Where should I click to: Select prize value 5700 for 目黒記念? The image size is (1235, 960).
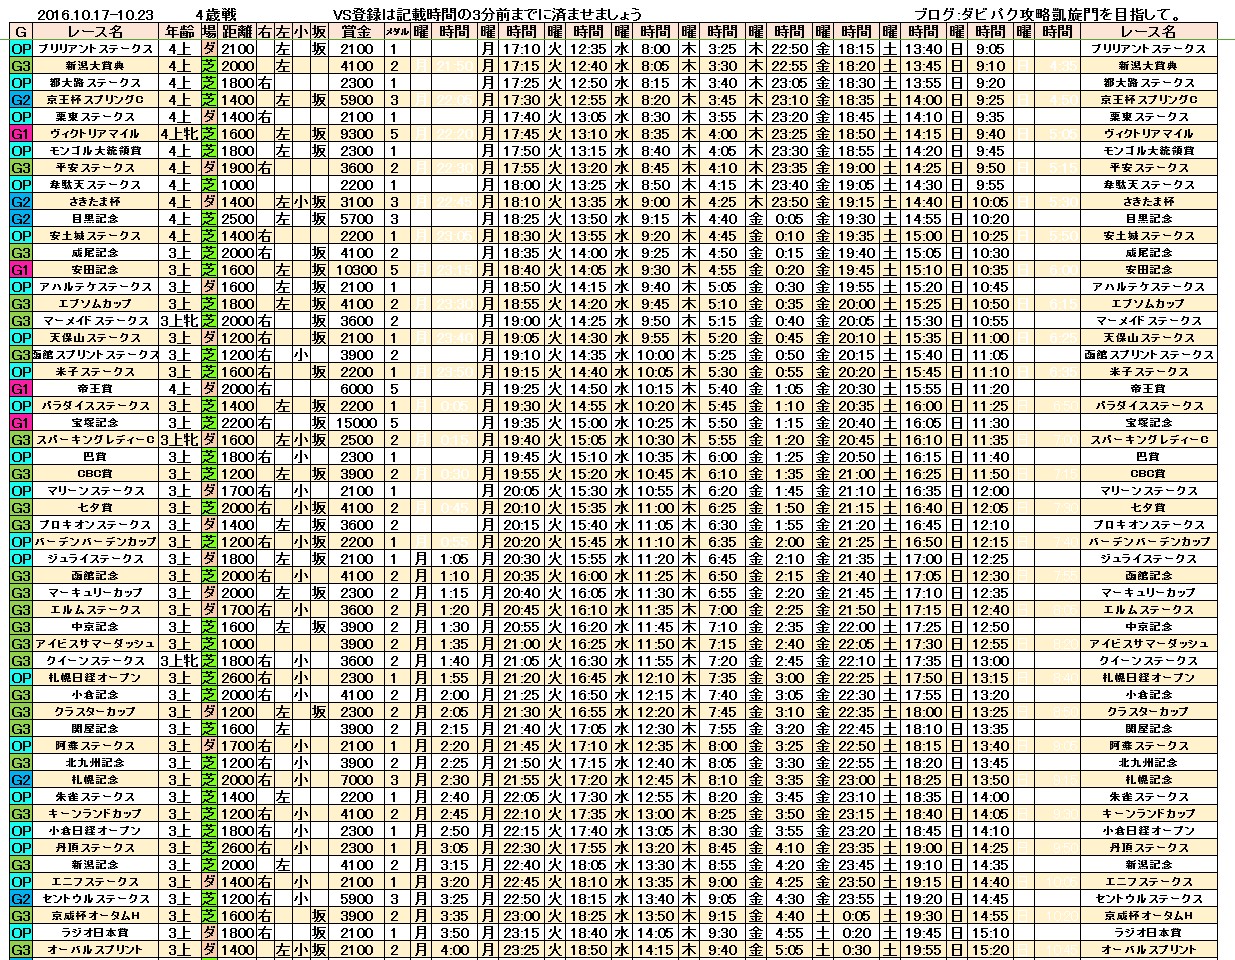(x=356, y=218)
